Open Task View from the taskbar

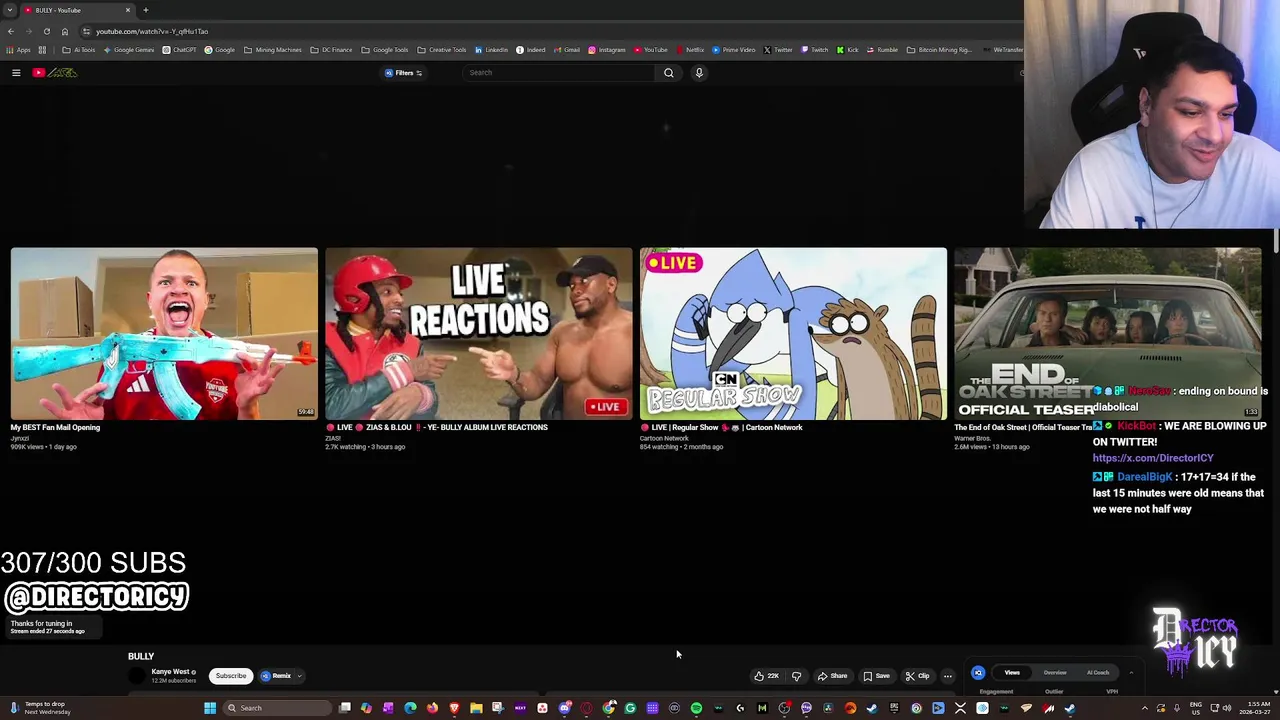pyautogui.click(x=344, y=708)
